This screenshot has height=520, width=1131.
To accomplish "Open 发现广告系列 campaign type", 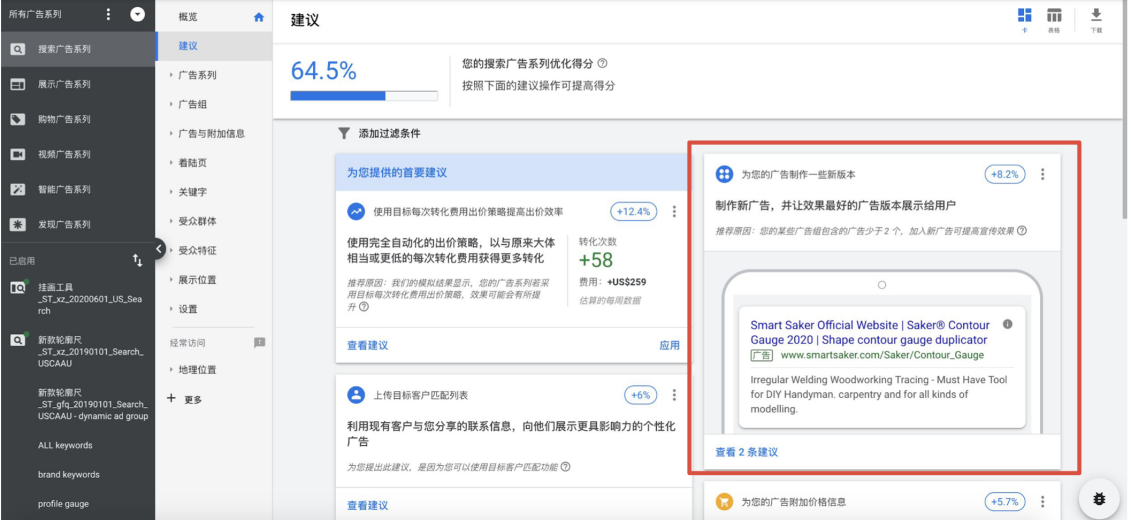I will (64, 224).
